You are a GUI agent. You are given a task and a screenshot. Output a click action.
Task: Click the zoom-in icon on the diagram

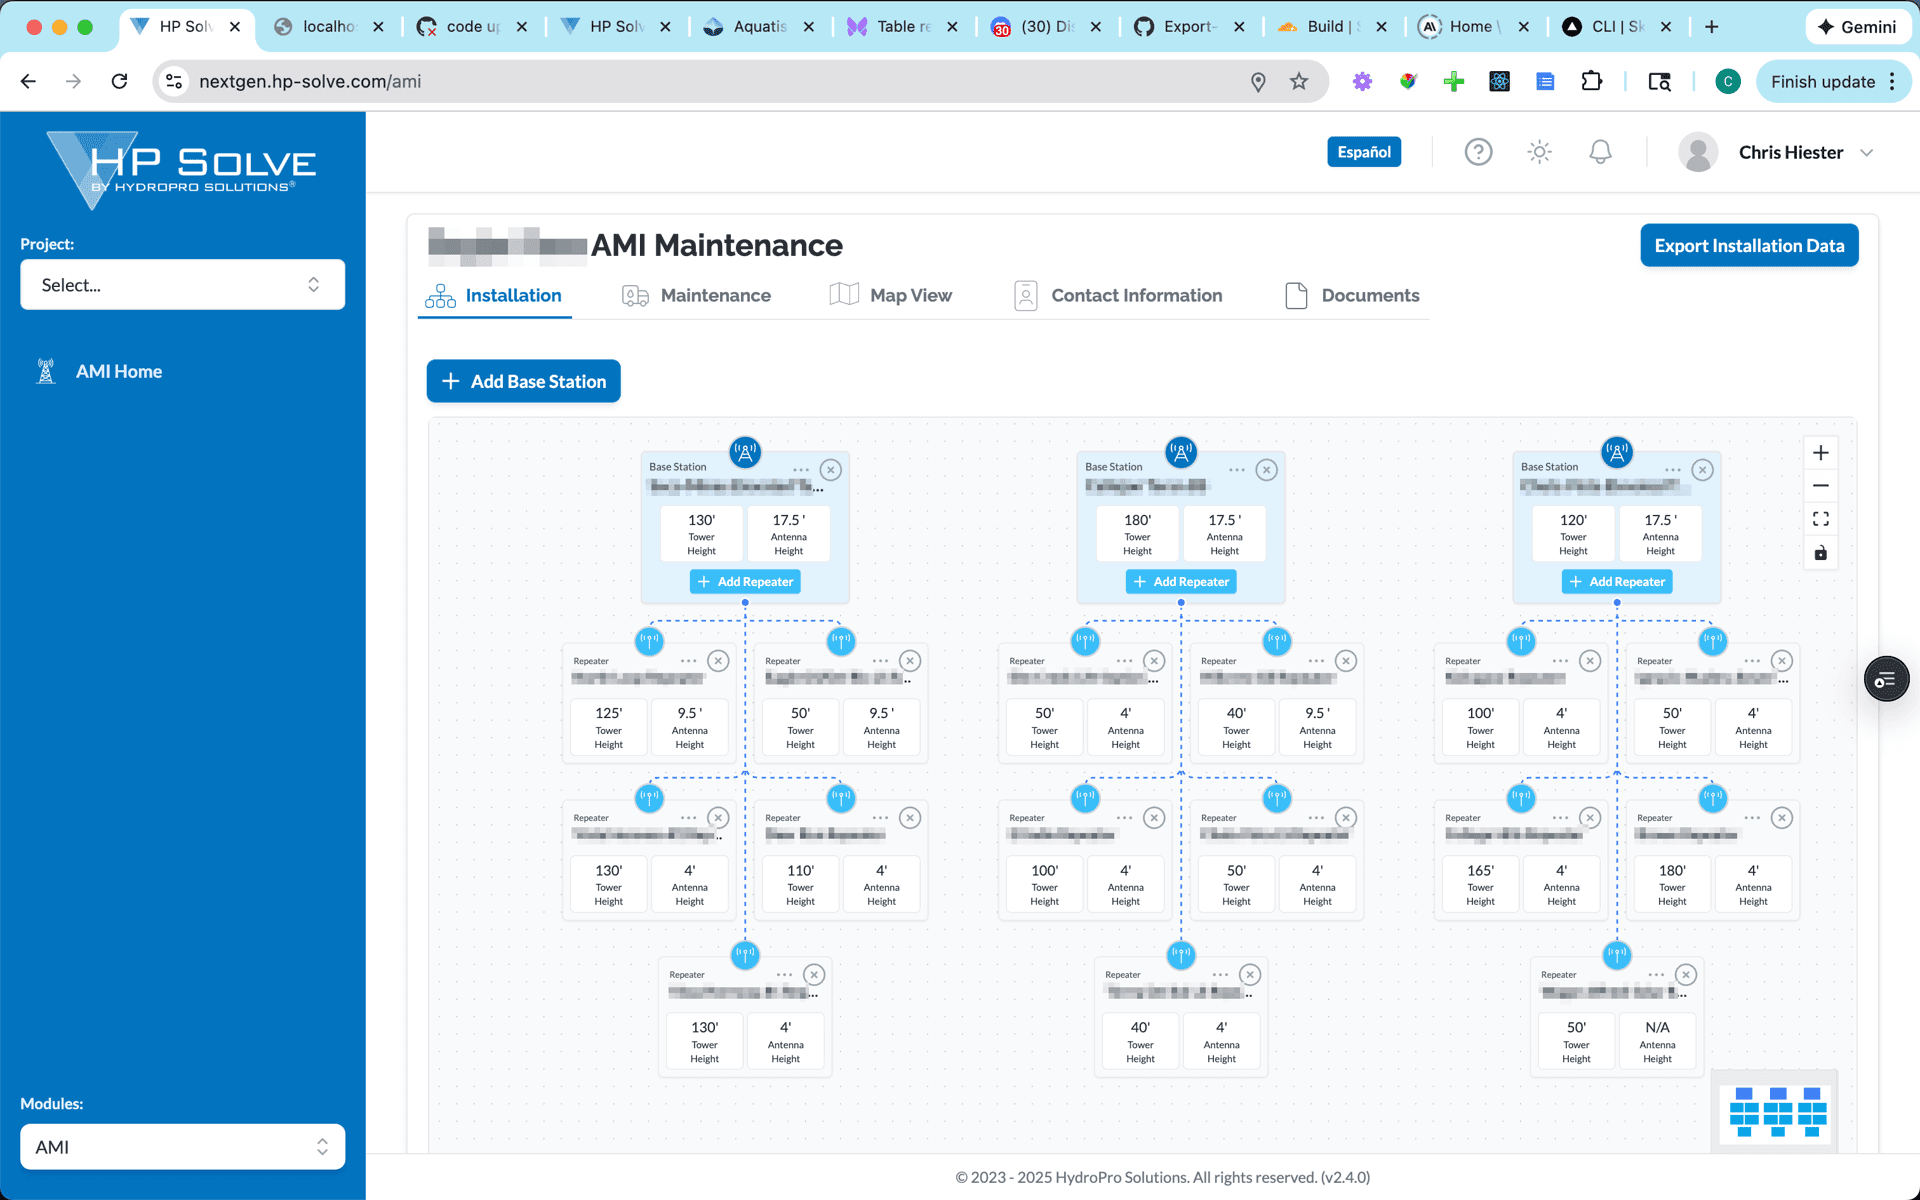coord(1820,452)
